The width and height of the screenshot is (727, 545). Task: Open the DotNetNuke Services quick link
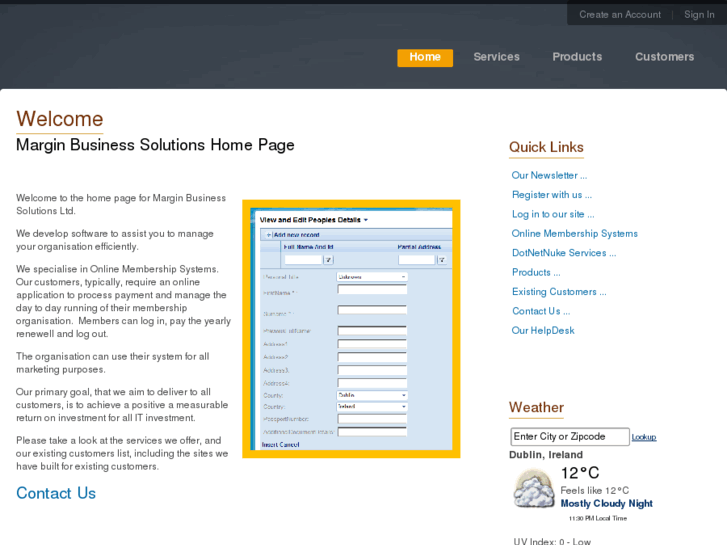coord(564,253)
